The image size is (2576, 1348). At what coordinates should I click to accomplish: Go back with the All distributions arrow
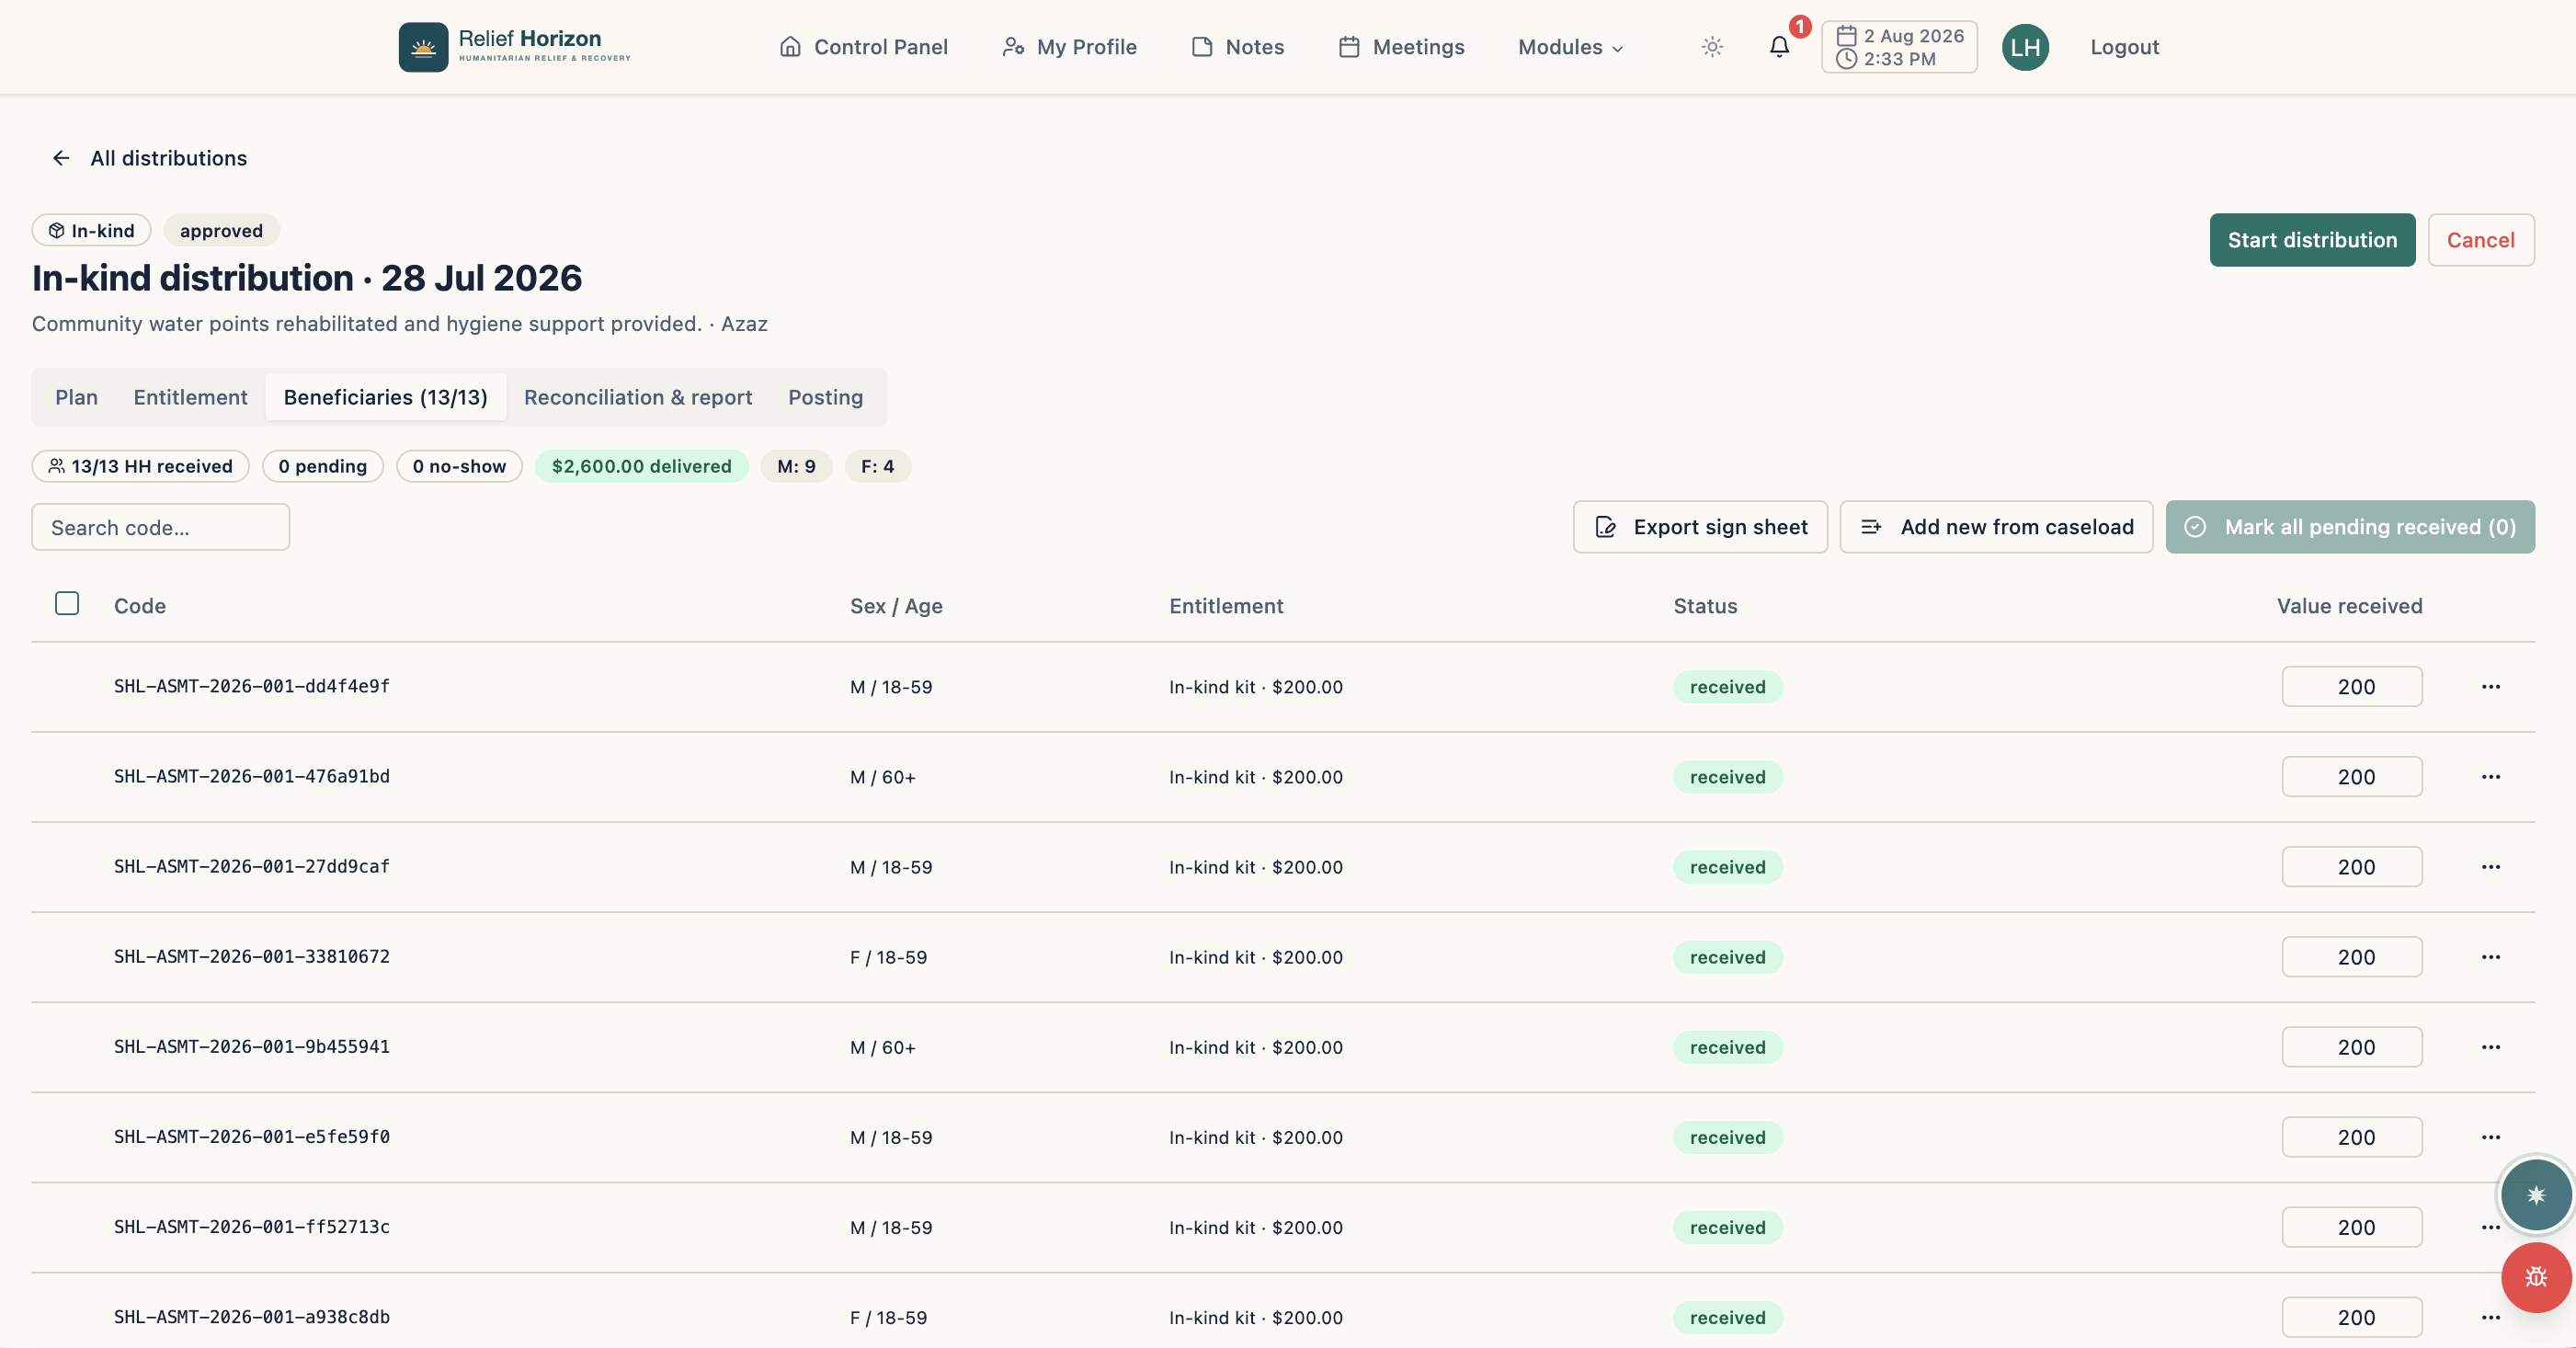point(61,158)
